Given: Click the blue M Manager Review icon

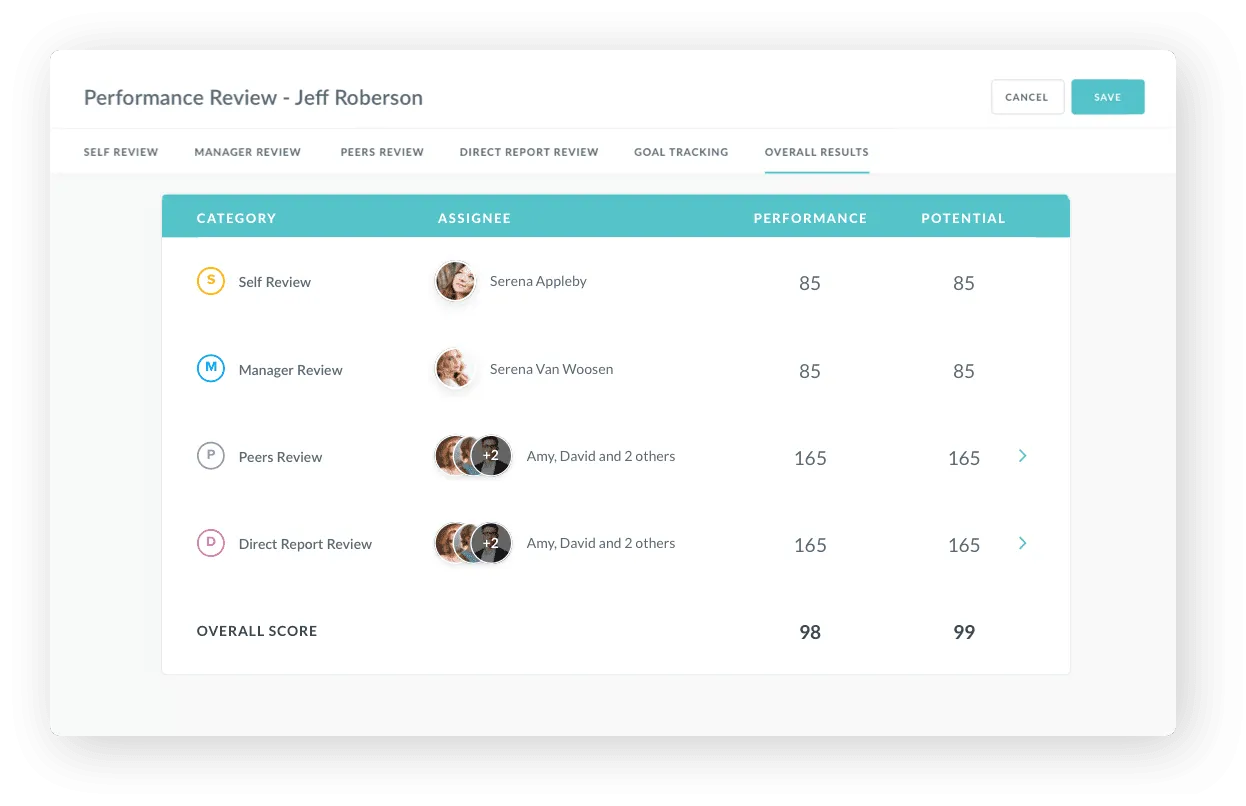Looking at the screenshot, I should 210,368.
